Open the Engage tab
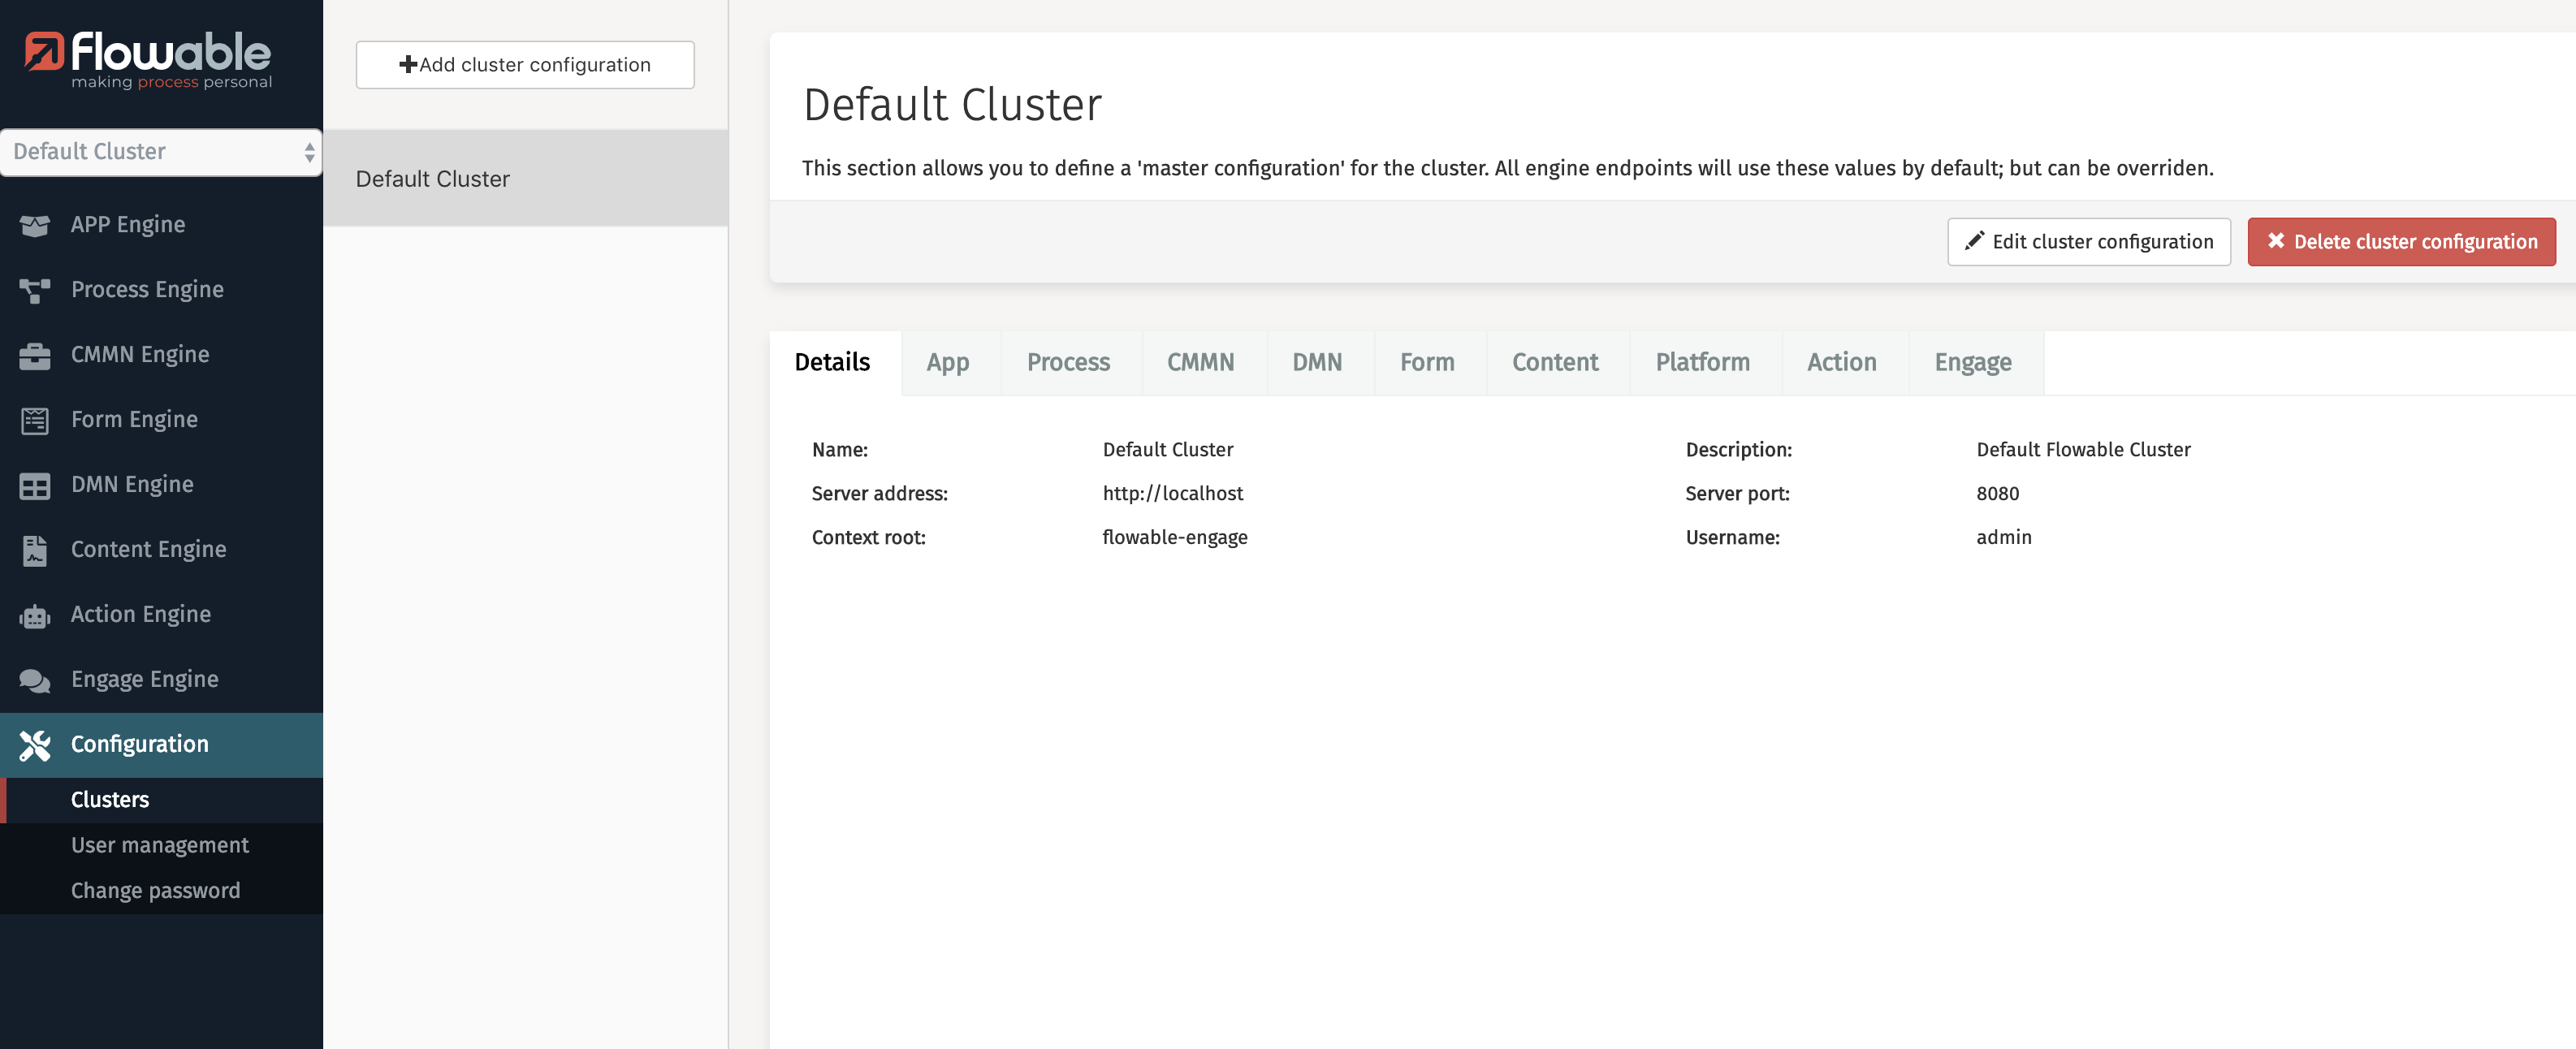Image resolution: width=2576 pixels, height=1049 pixels. coord(1971,363)
